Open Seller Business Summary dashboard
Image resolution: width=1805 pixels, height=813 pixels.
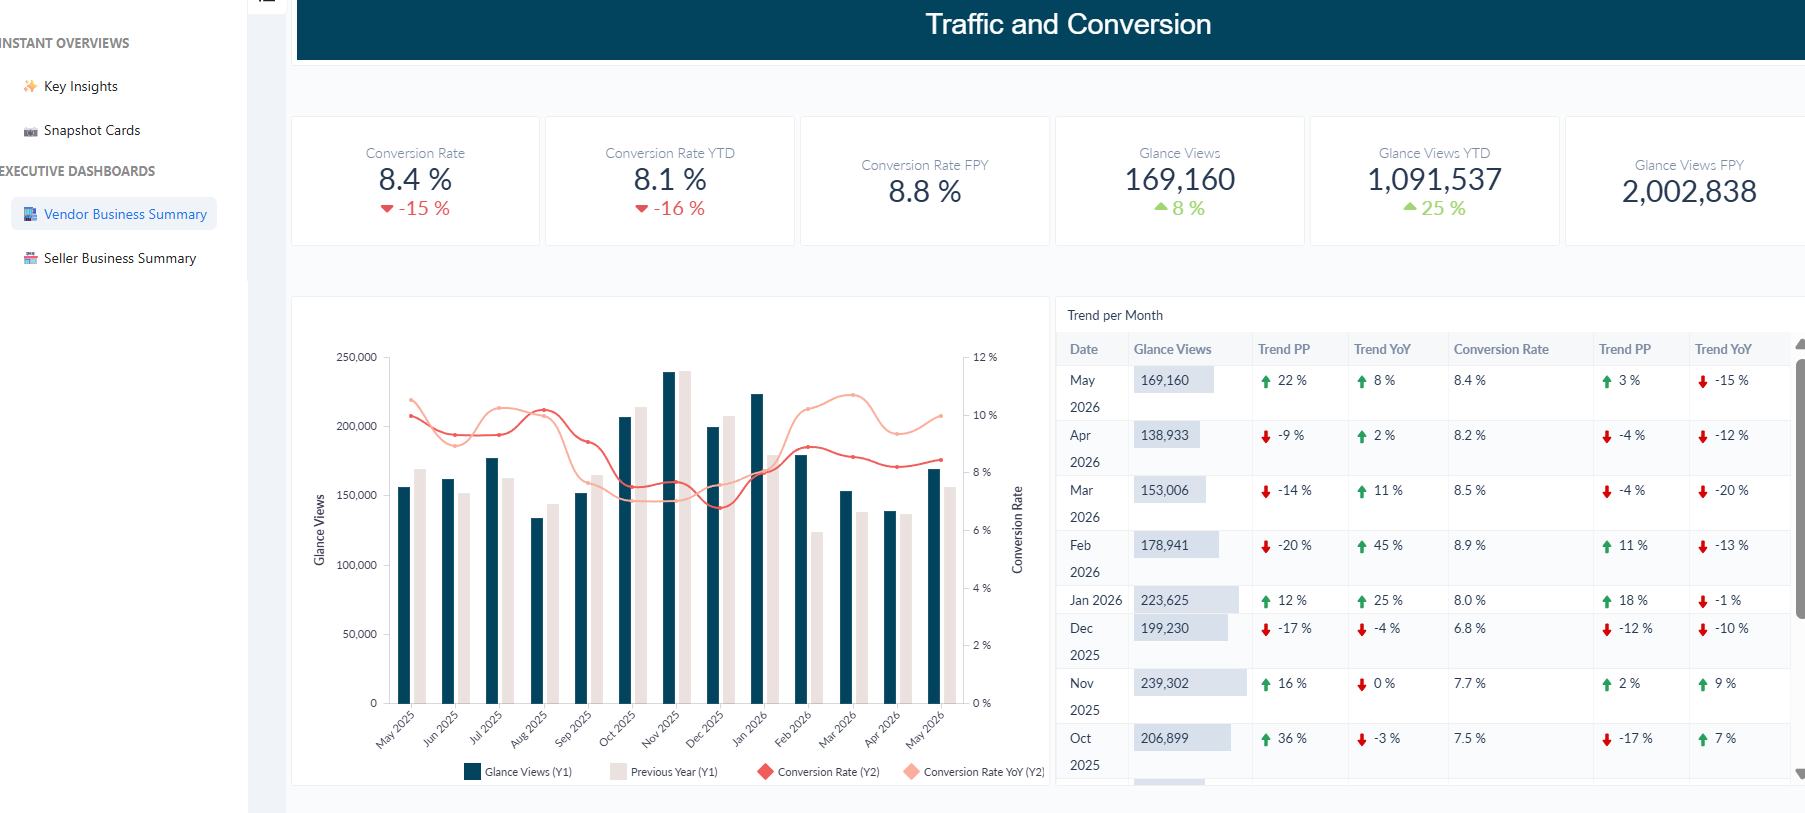[x=120, y=258]
